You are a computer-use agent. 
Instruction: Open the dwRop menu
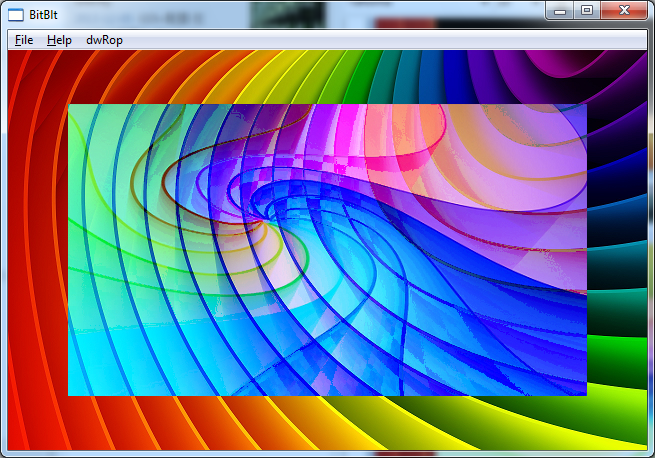(104, 40)
